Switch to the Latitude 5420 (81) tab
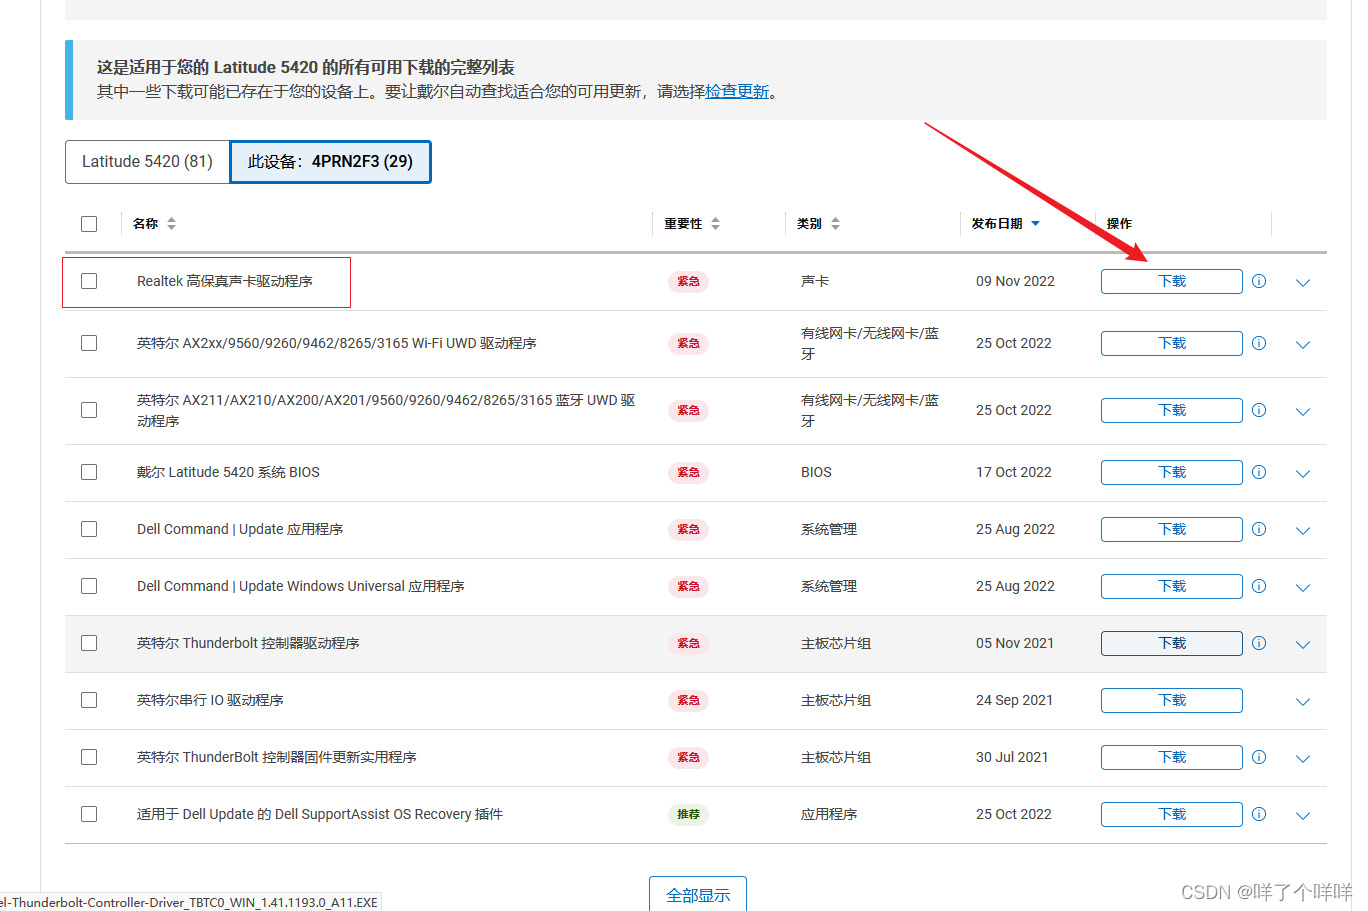Viewport: 1368px width, 911px height. point(147,162)
